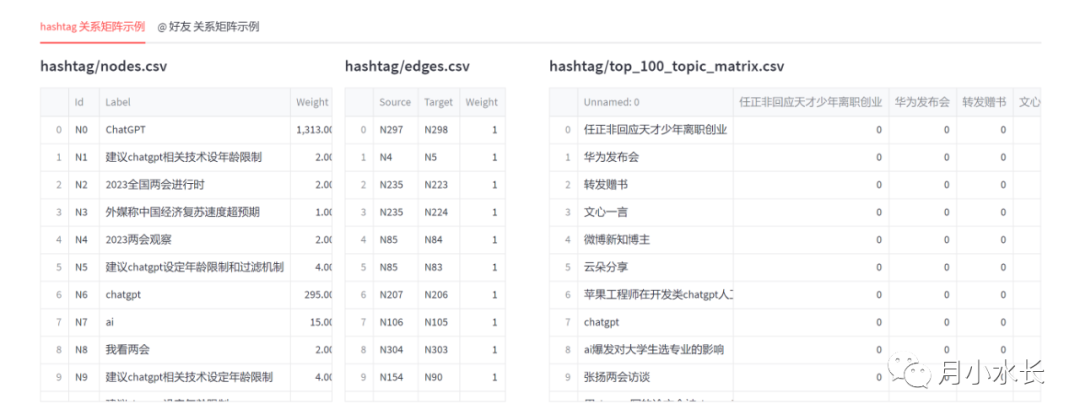Image resolution: width=1080 pixels, height=420 pixels.
Task: Select the N6 id cell in nodes table
Action: (84, 295)
